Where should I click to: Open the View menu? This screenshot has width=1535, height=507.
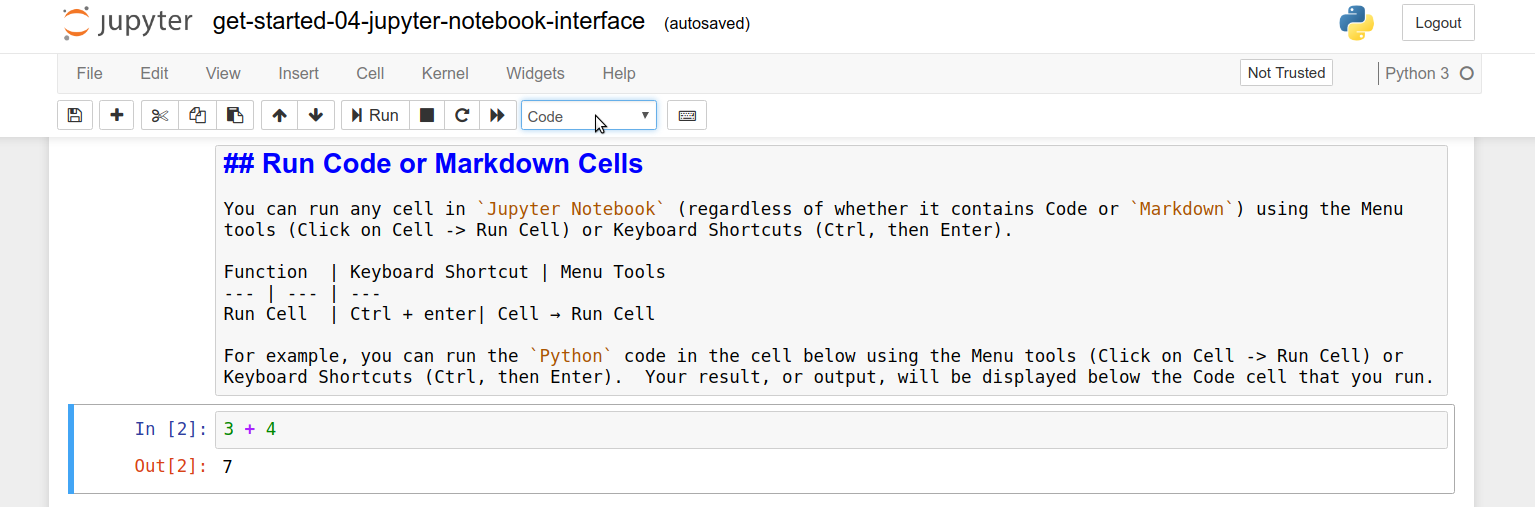tap(223, 73)
